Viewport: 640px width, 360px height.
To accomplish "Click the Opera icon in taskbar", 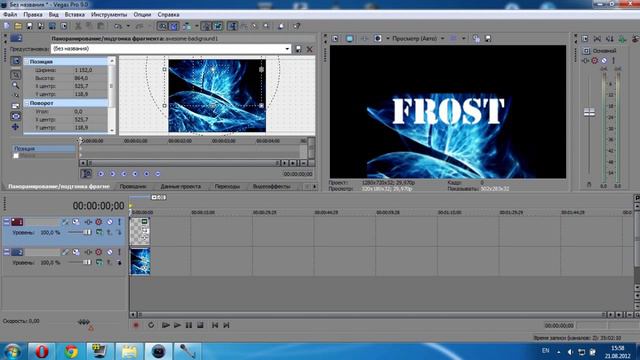I will [x=41, y=351].
